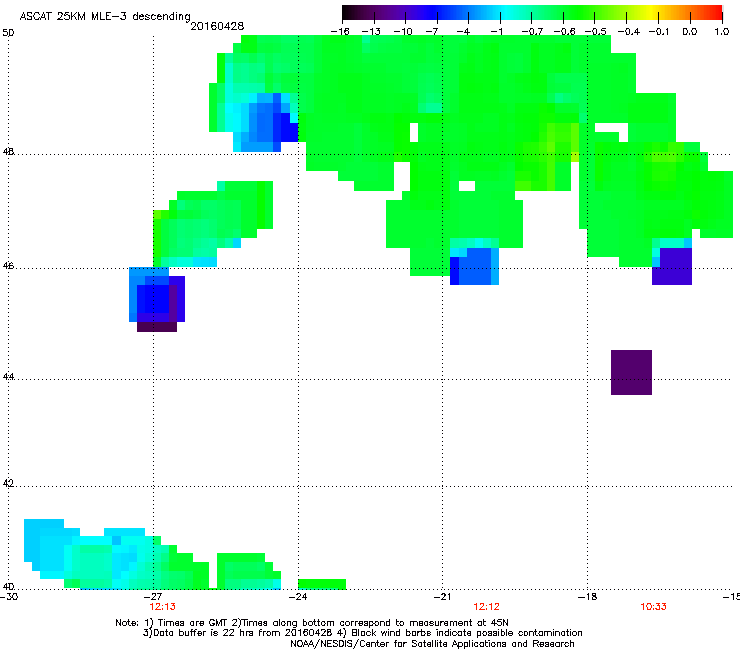The image size is (740, 650).
Task: Click the red swath time "10:33"
Action: coord(653,607)
